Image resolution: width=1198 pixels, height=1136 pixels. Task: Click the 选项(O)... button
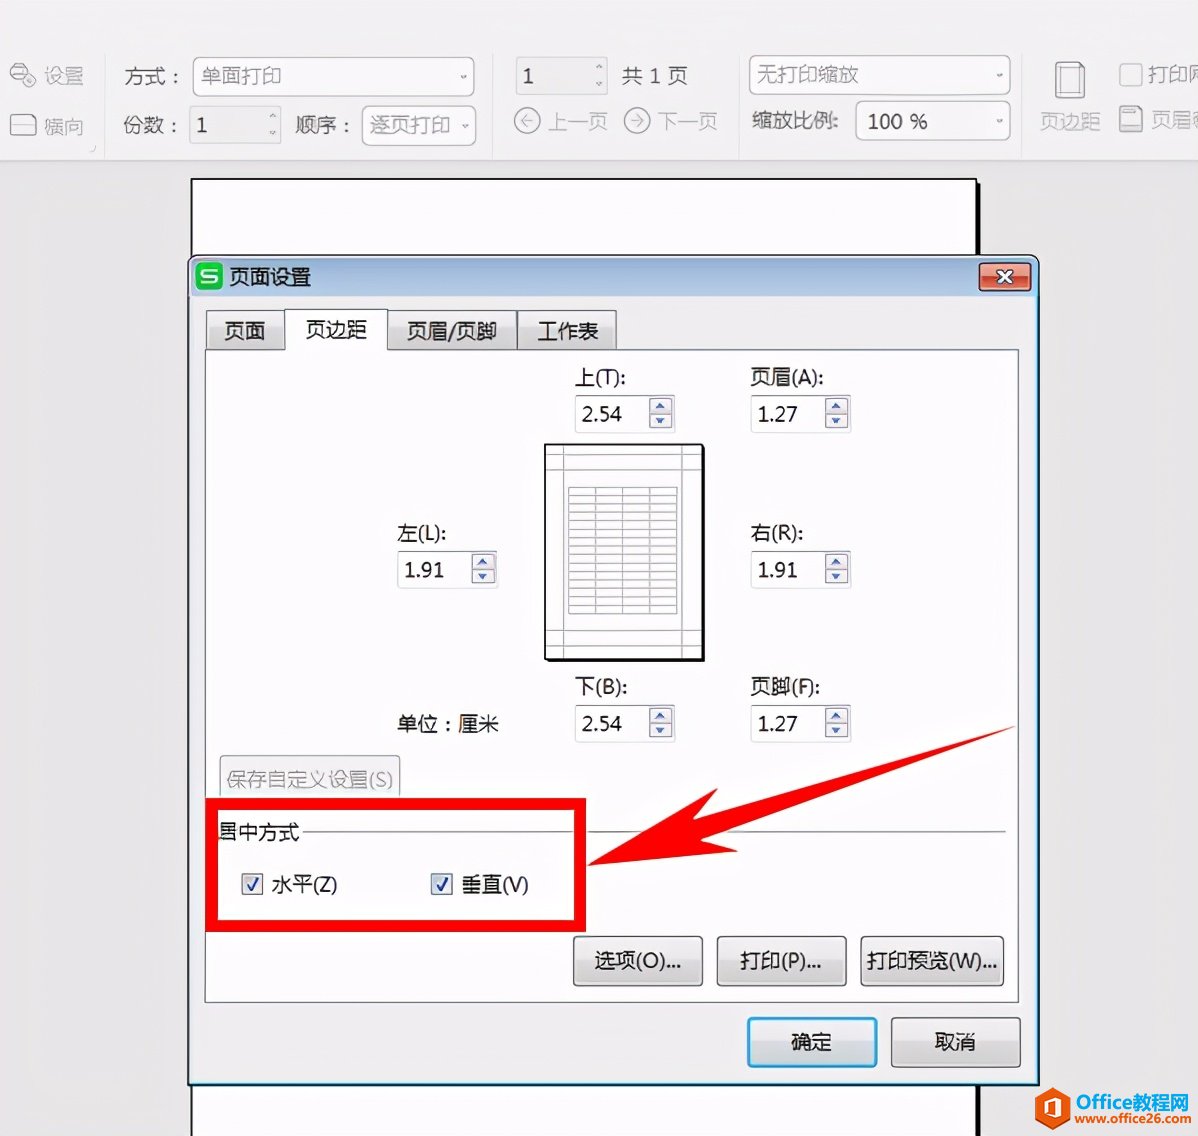click(638, 960)
